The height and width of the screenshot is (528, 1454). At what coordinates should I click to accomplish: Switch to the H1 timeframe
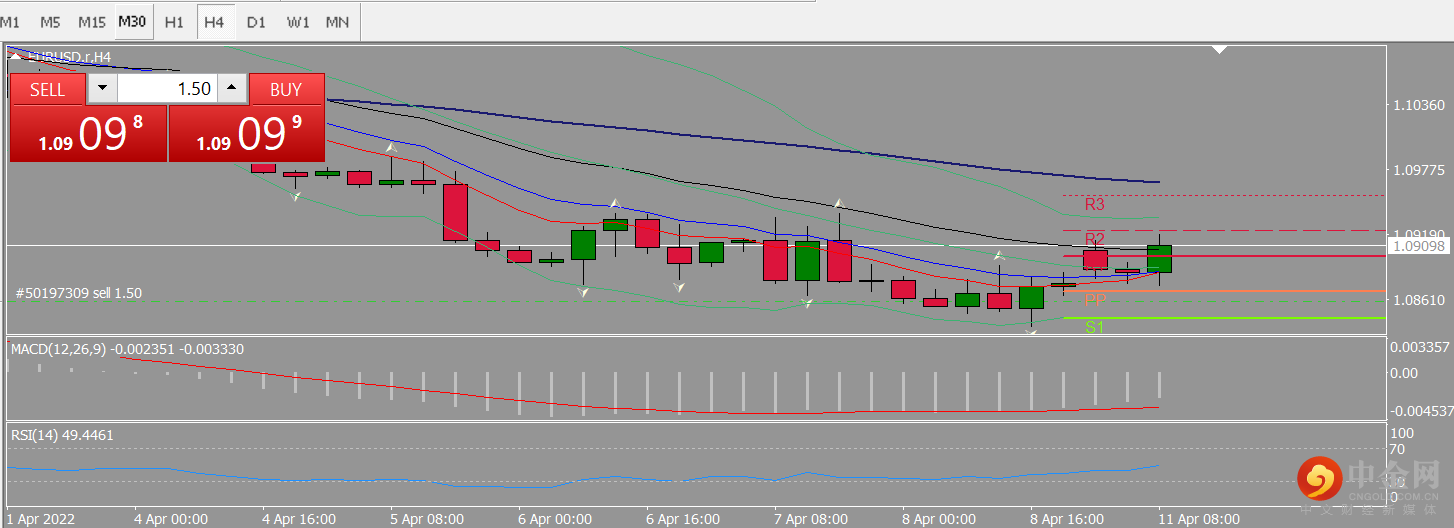[174, 21]
